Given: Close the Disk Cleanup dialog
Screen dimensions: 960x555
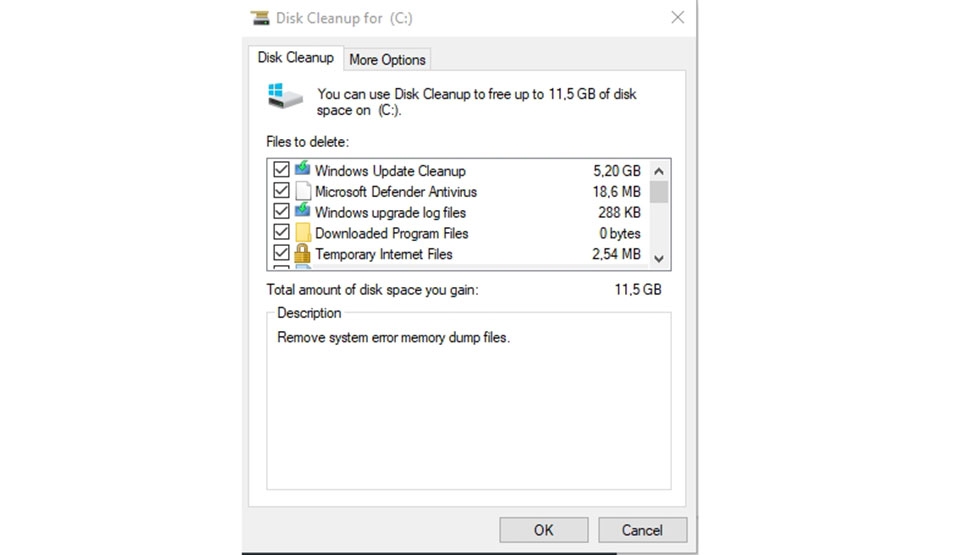Looking at the screenshot, I should 677,17.
